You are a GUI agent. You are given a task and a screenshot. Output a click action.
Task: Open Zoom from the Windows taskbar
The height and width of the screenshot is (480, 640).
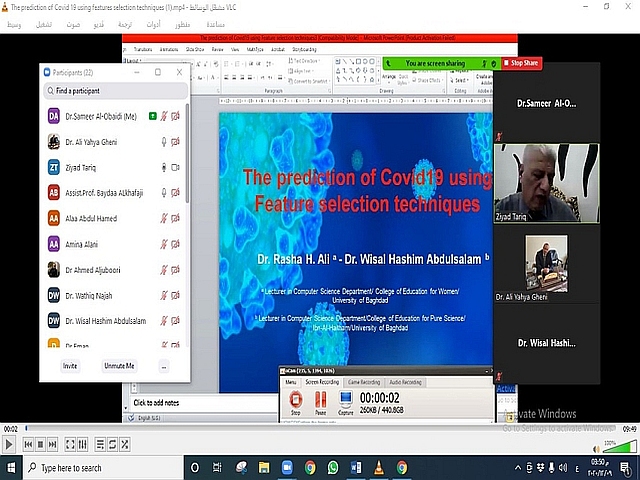click(287, 467)
